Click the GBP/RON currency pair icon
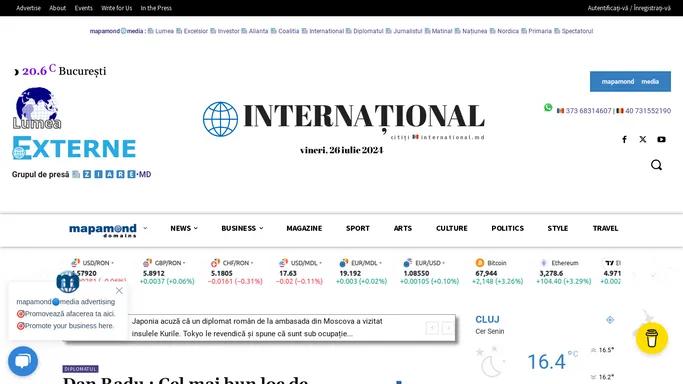Image resolution: width=683 pixels, height=384 pixels. coord(147,263)
